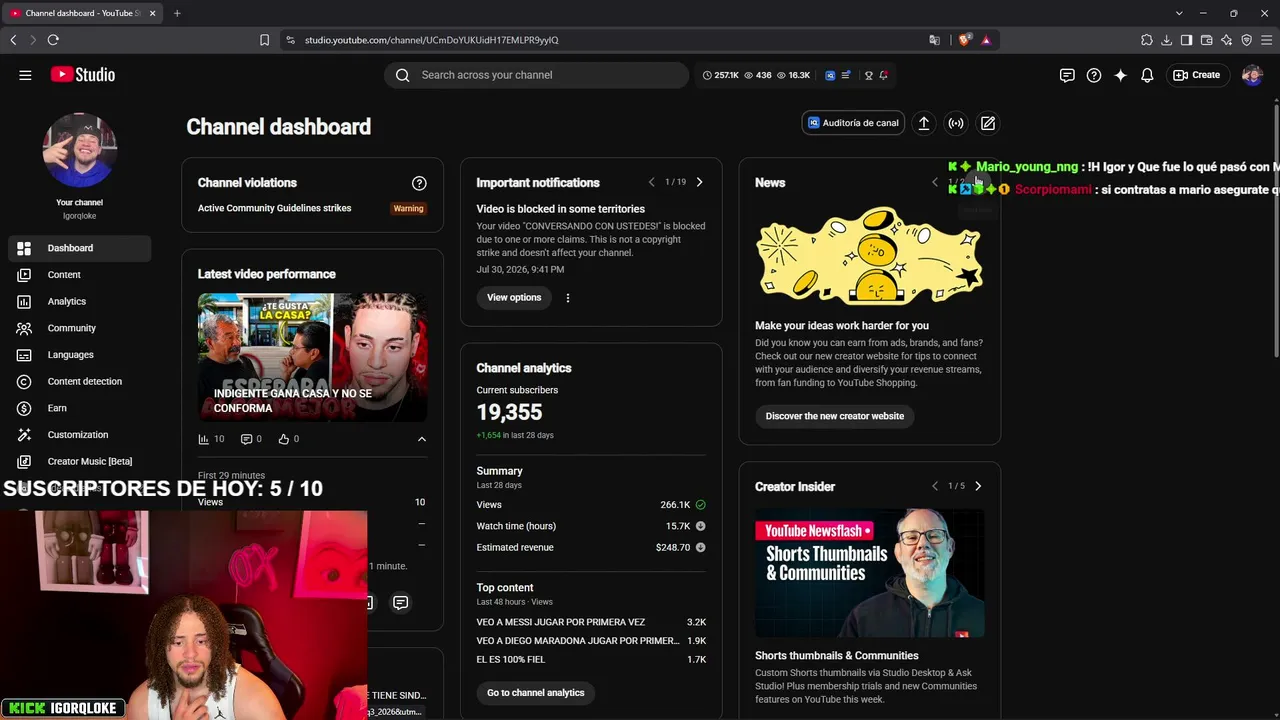Image resolution: width=1280 pixels, height=720 pixels.
Task: Click the sparkle Ask Studio icon
Action: [x=1120, y=75]
